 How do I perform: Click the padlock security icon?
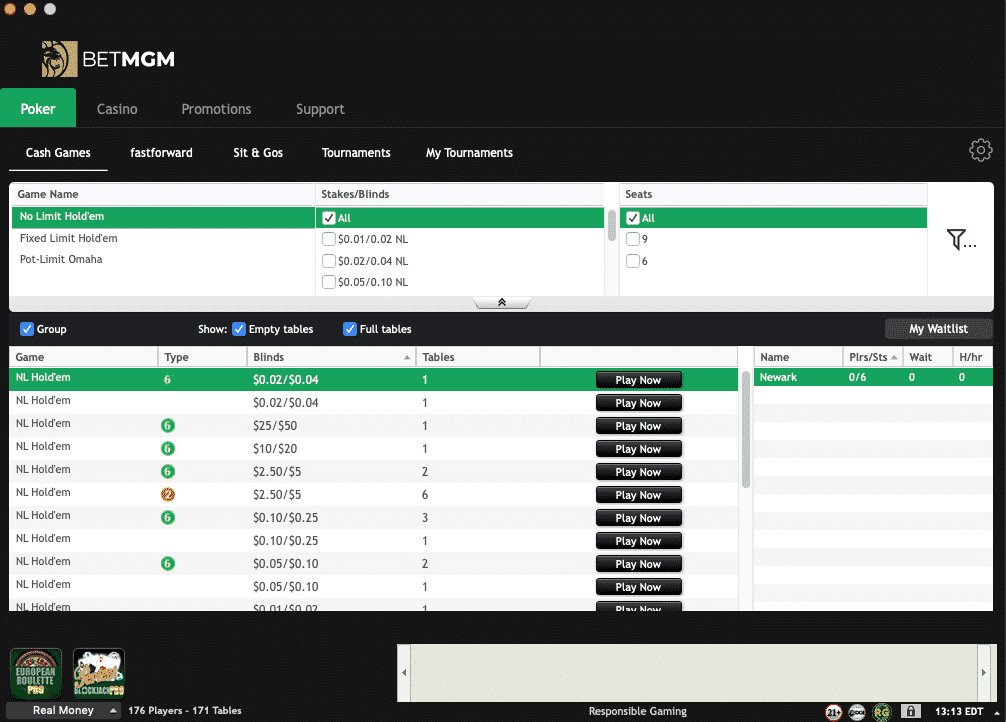[x=910, y=711]
